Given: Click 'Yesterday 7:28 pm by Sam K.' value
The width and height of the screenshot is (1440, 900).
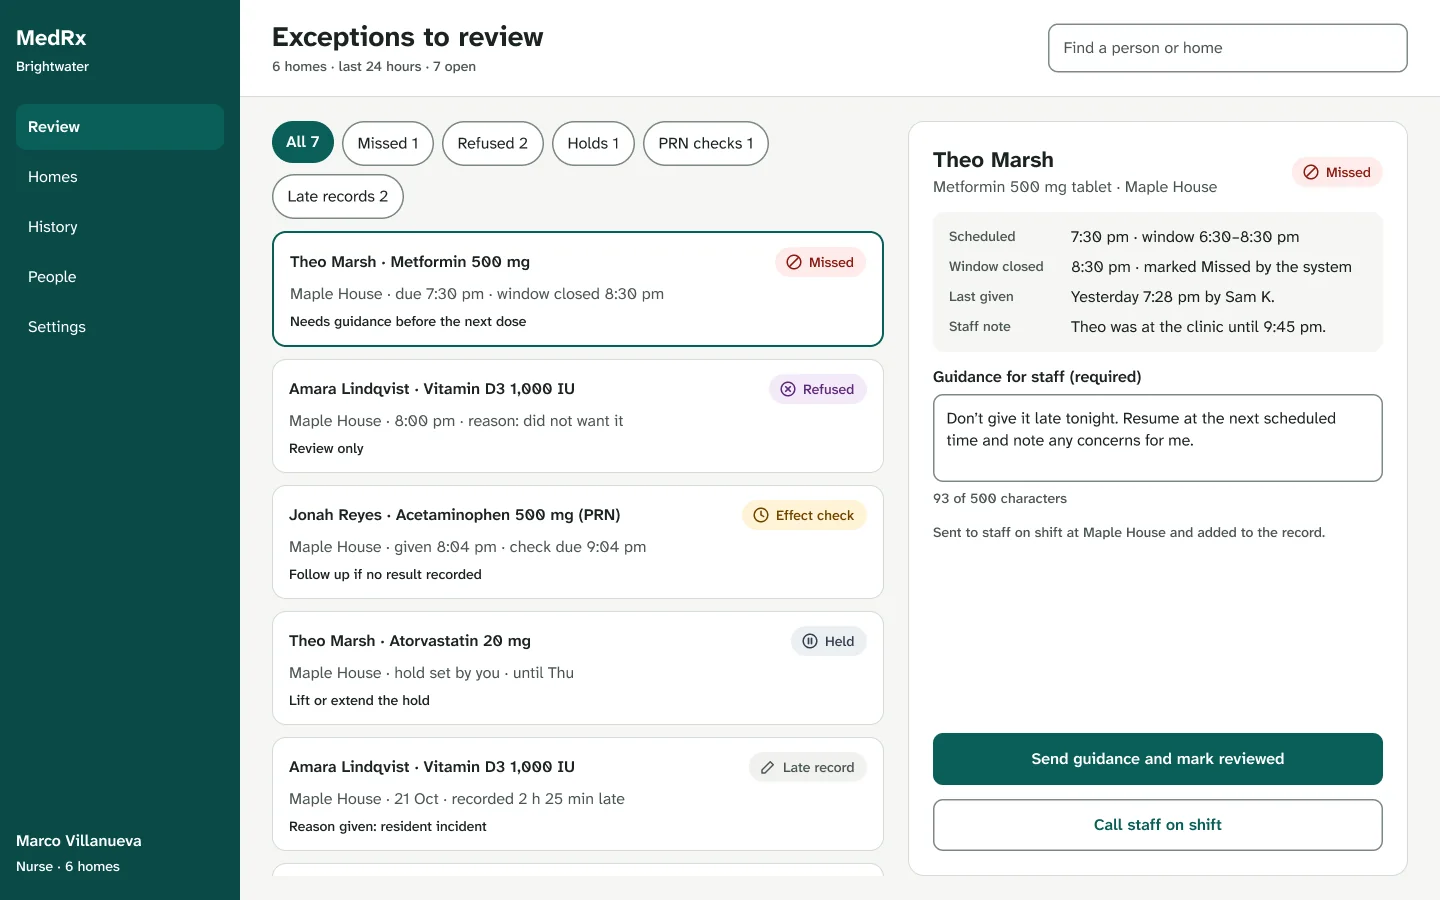Looking at the screenshot, I should [1173, 297].
